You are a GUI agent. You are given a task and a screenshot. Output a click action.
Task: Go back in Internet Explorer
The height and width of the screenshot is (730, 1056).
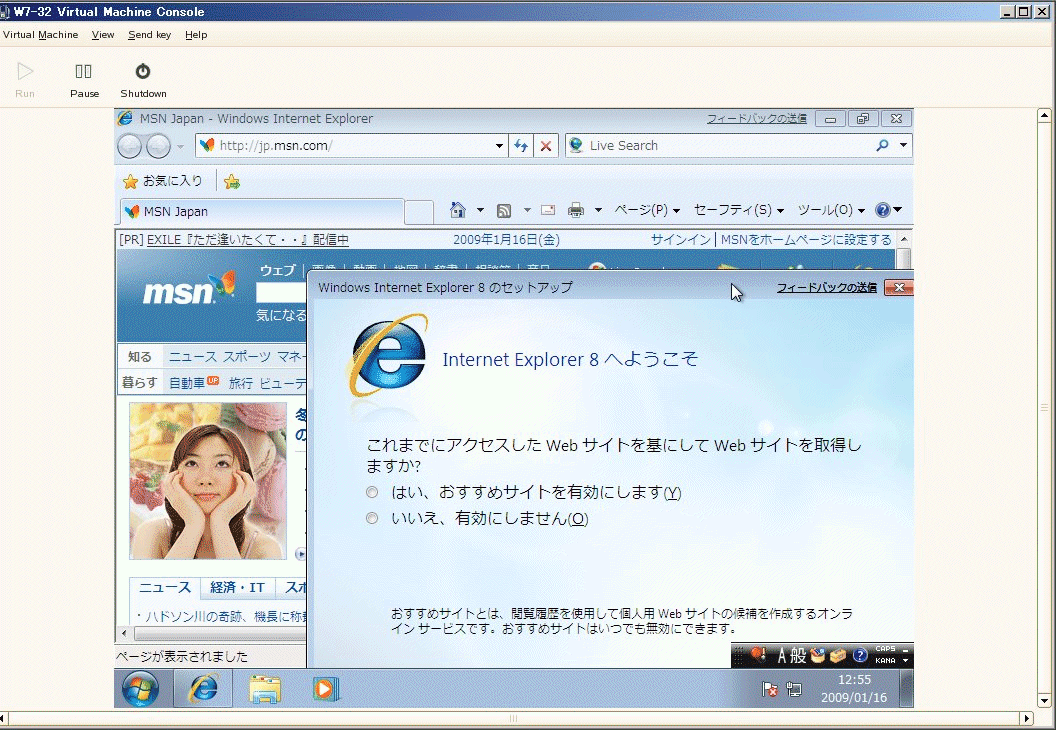pos(129,145)
